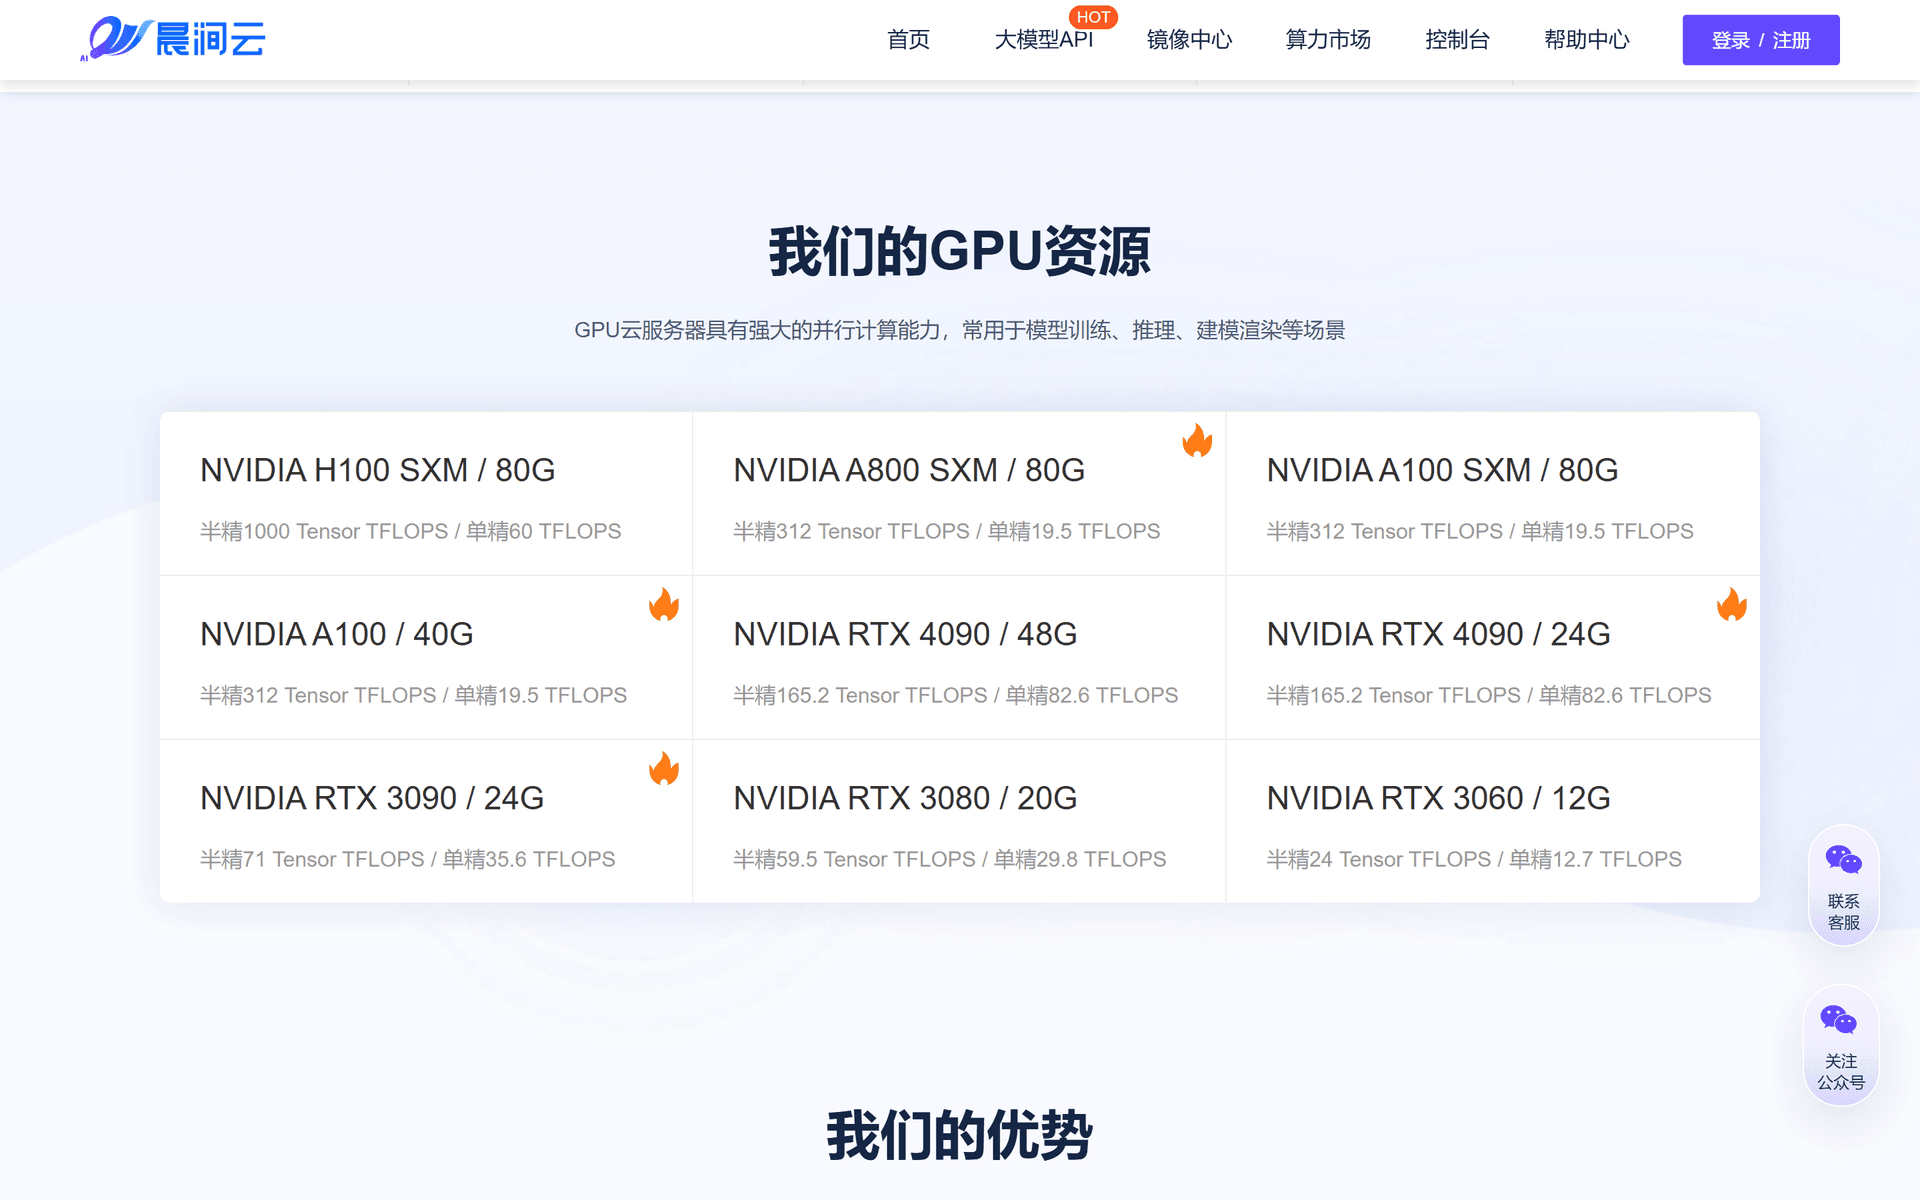1920x1200 pixels.
Task: Click A100 / 40G's 半精312 spec line
Action: click(414, 695)
